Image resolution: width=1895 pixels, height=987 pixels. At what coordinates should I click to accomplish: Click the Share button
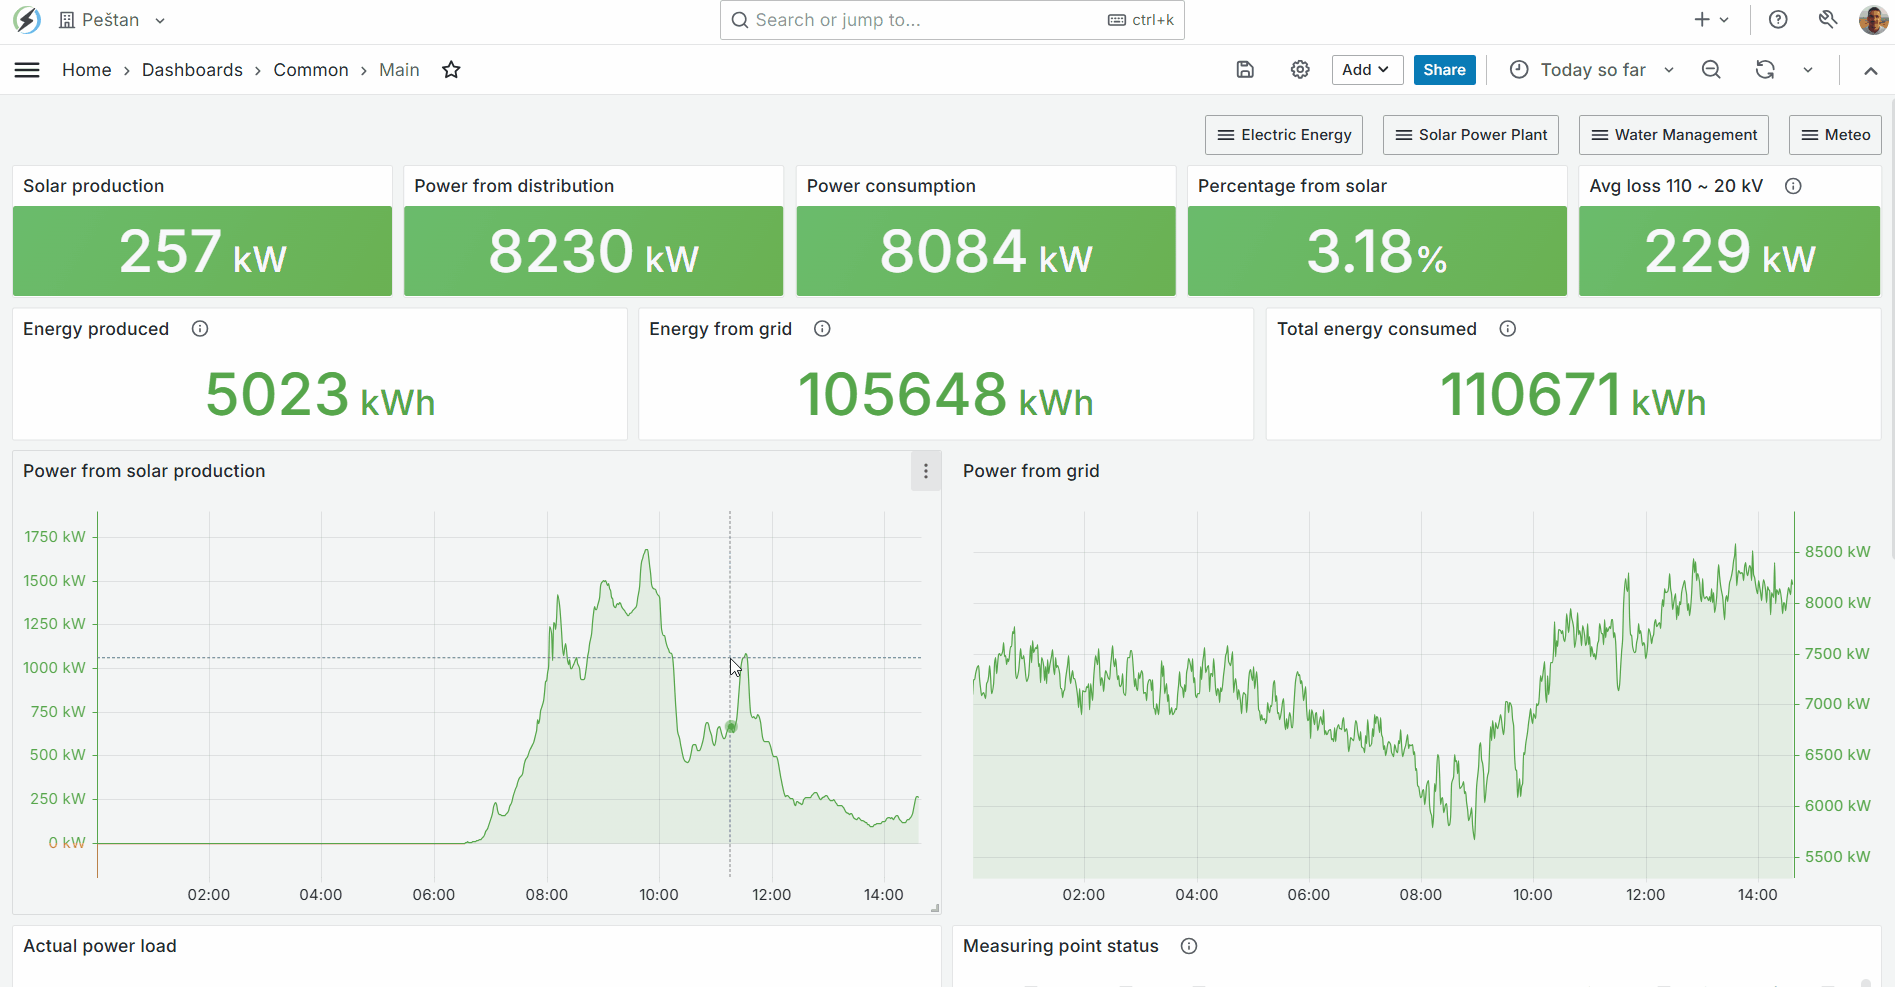click(x=1444, y=69)
